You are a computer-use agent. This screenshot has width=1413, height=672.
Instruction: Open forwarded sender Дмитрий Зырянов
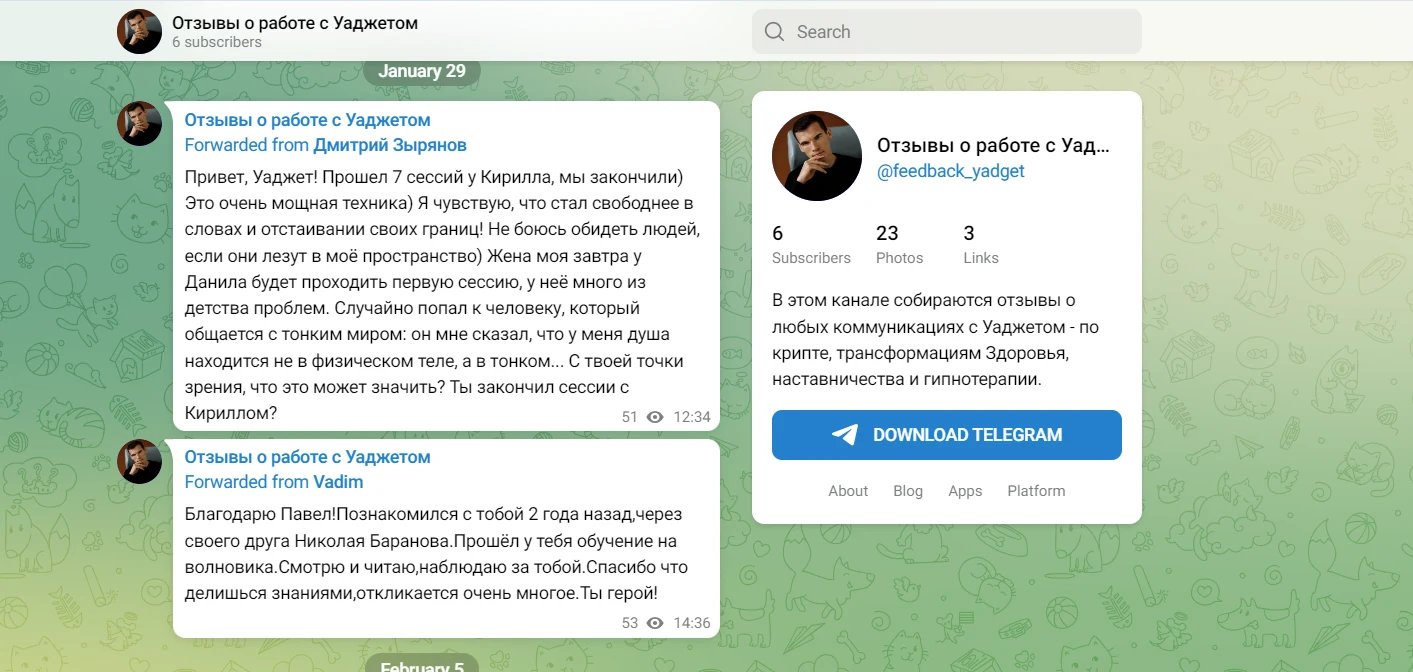390,145
